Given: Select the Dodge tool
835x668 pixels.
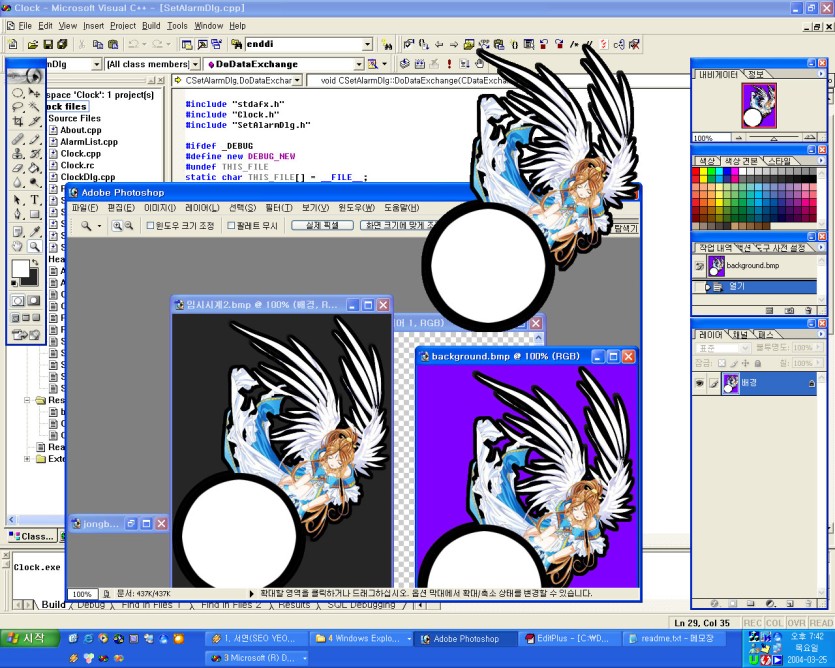Looking at the screenshot, I should point(35,182).
